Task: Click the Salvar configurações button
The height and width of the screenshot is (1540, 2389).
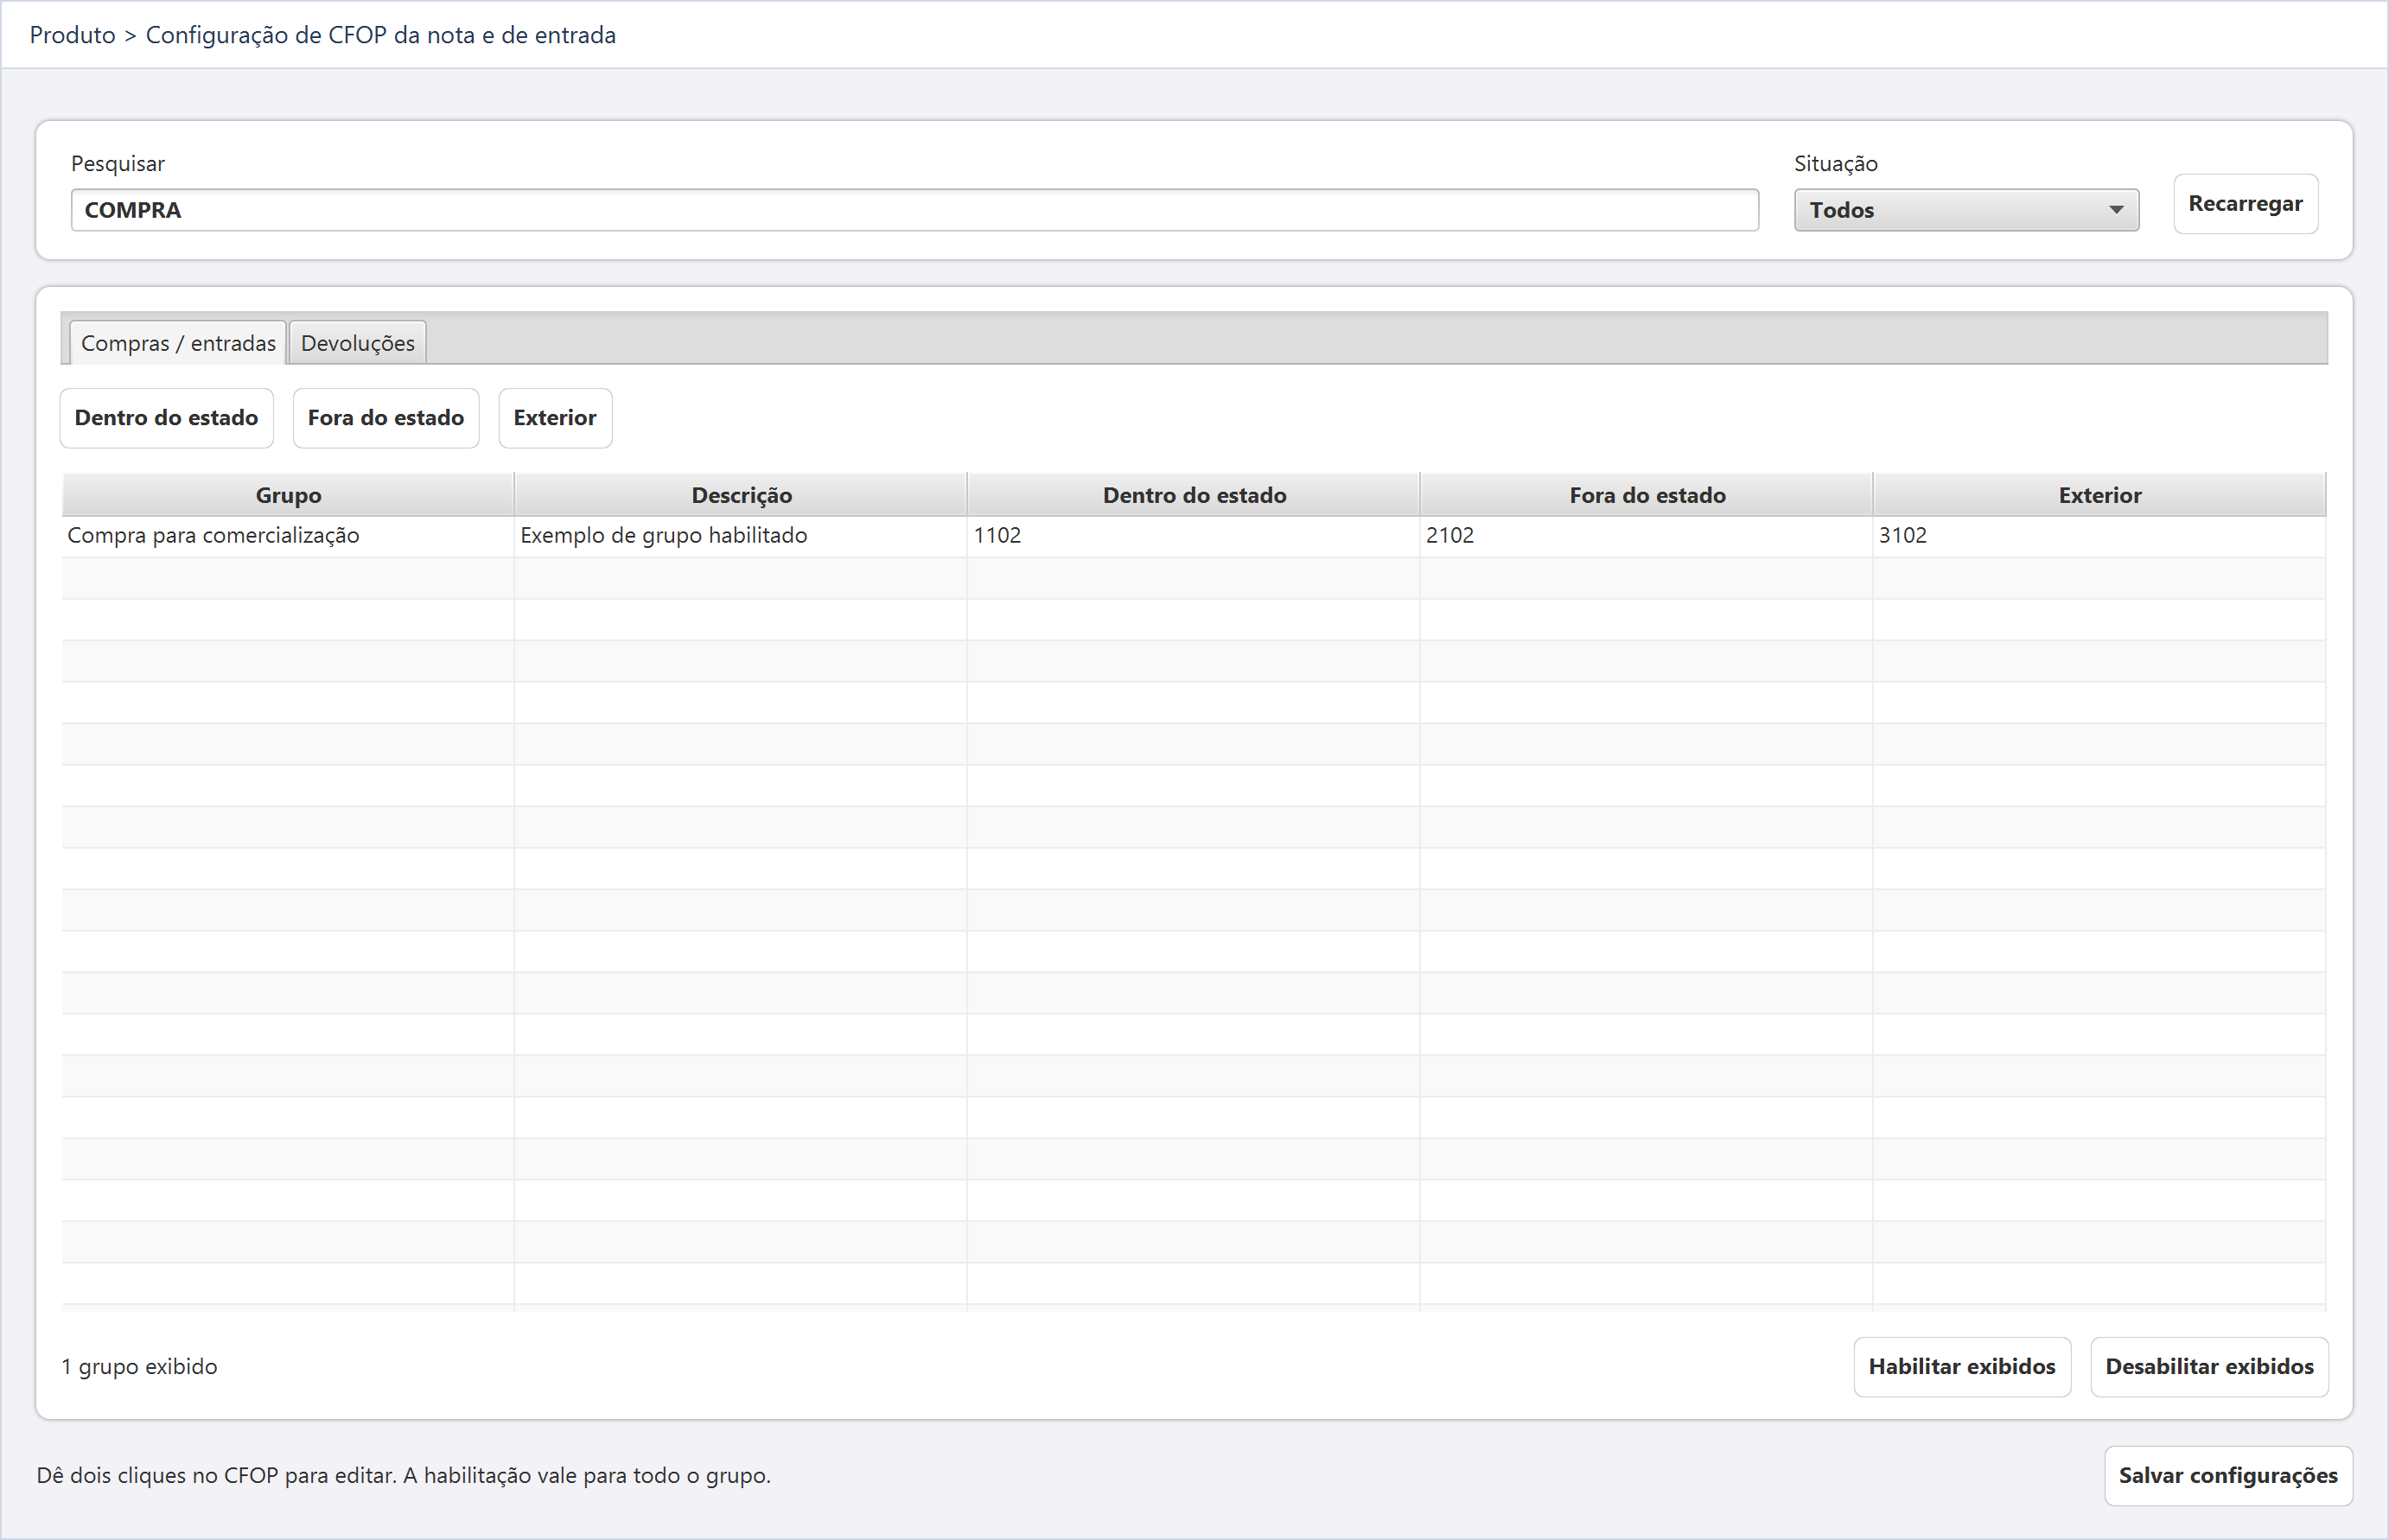Action: coord(2228,1476)
